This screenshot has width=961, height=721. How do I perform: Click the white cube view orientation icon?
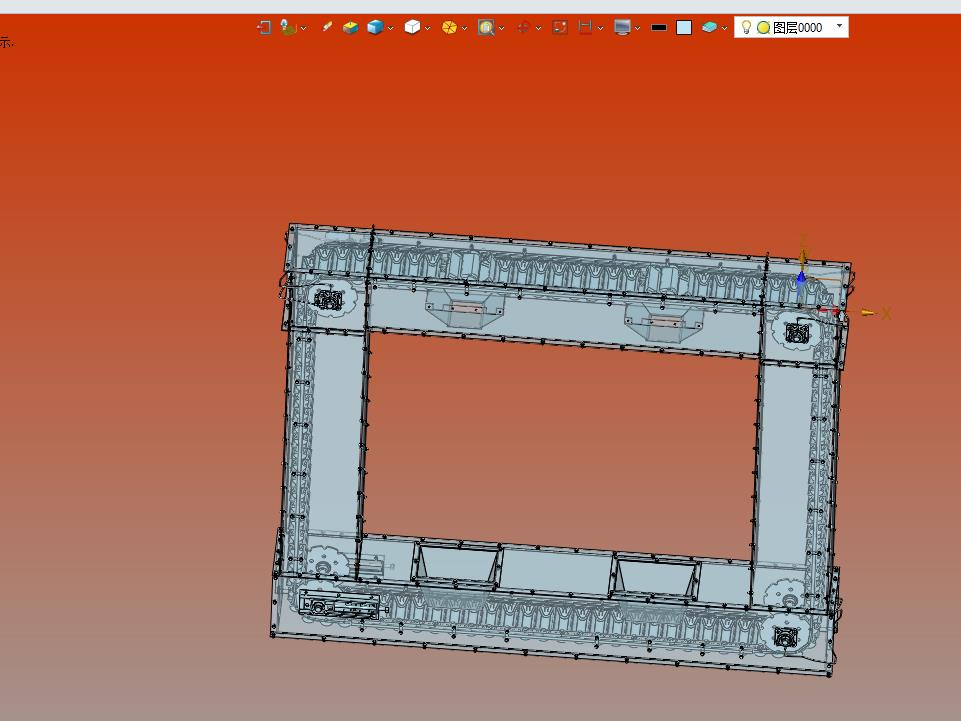[x=412, y=28]
